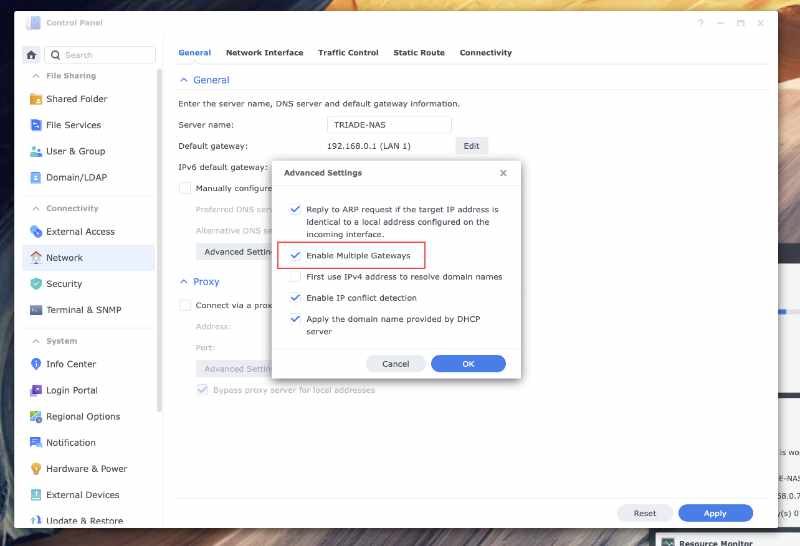Click the search magnifier icon
The image size is (800, 546).
[x=56, y=55]
